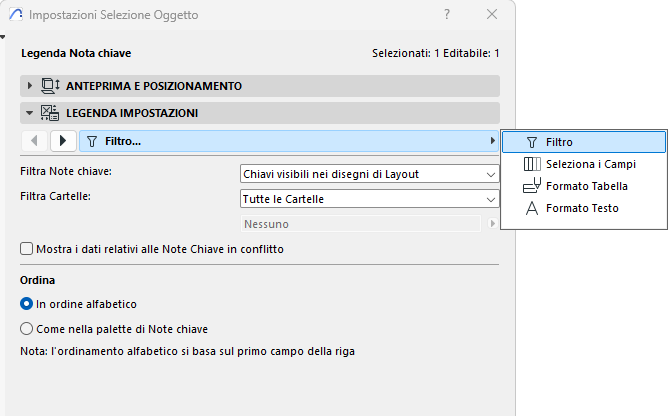Go to the next settings page arrow
672x416 pixels.
point(62,142)
